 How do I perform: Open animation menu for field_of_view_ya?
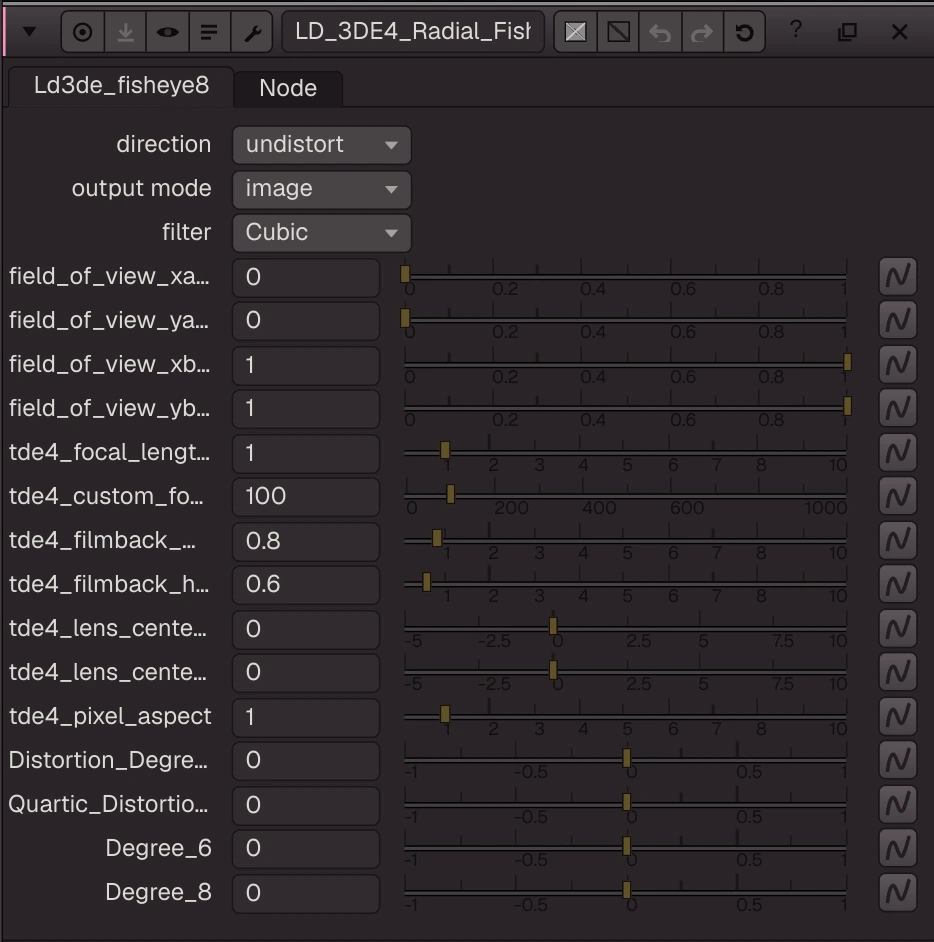(898, 320)
